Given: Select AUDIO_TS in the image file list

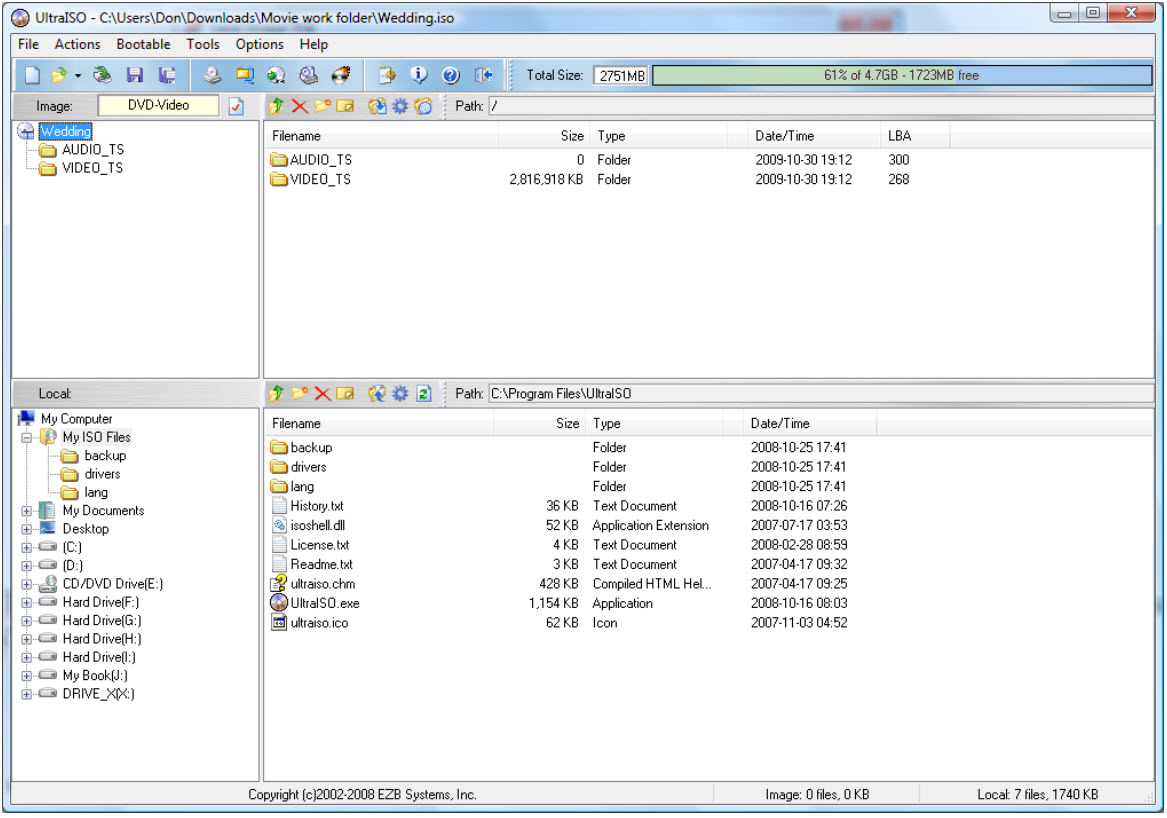Looking at the screenshot, I should [320, 160].
